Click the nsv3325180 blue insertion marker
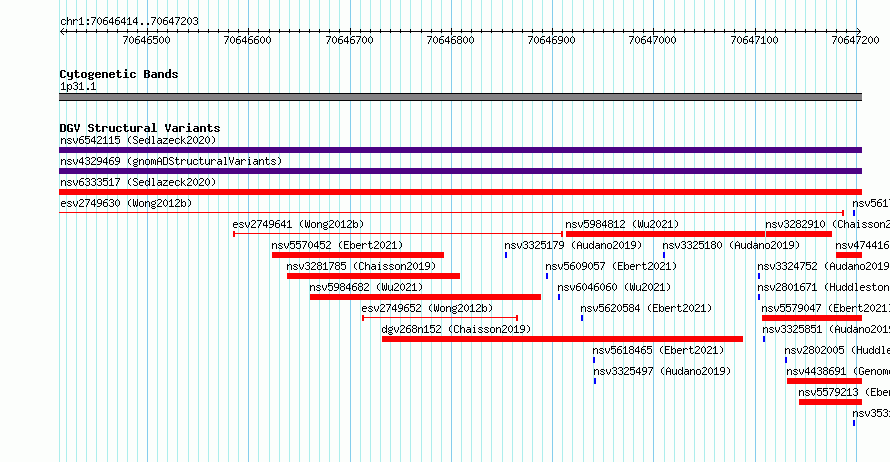Viewport: 890px width, 462px height. tap(664, 255)
